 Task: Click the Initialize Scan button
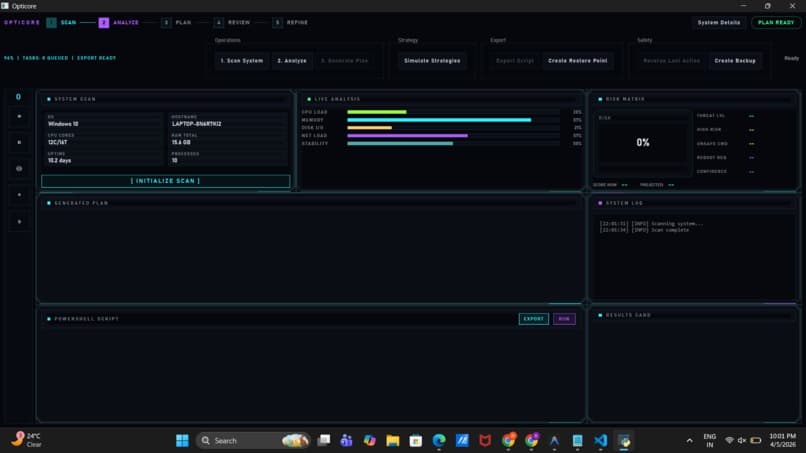point(166,181)
